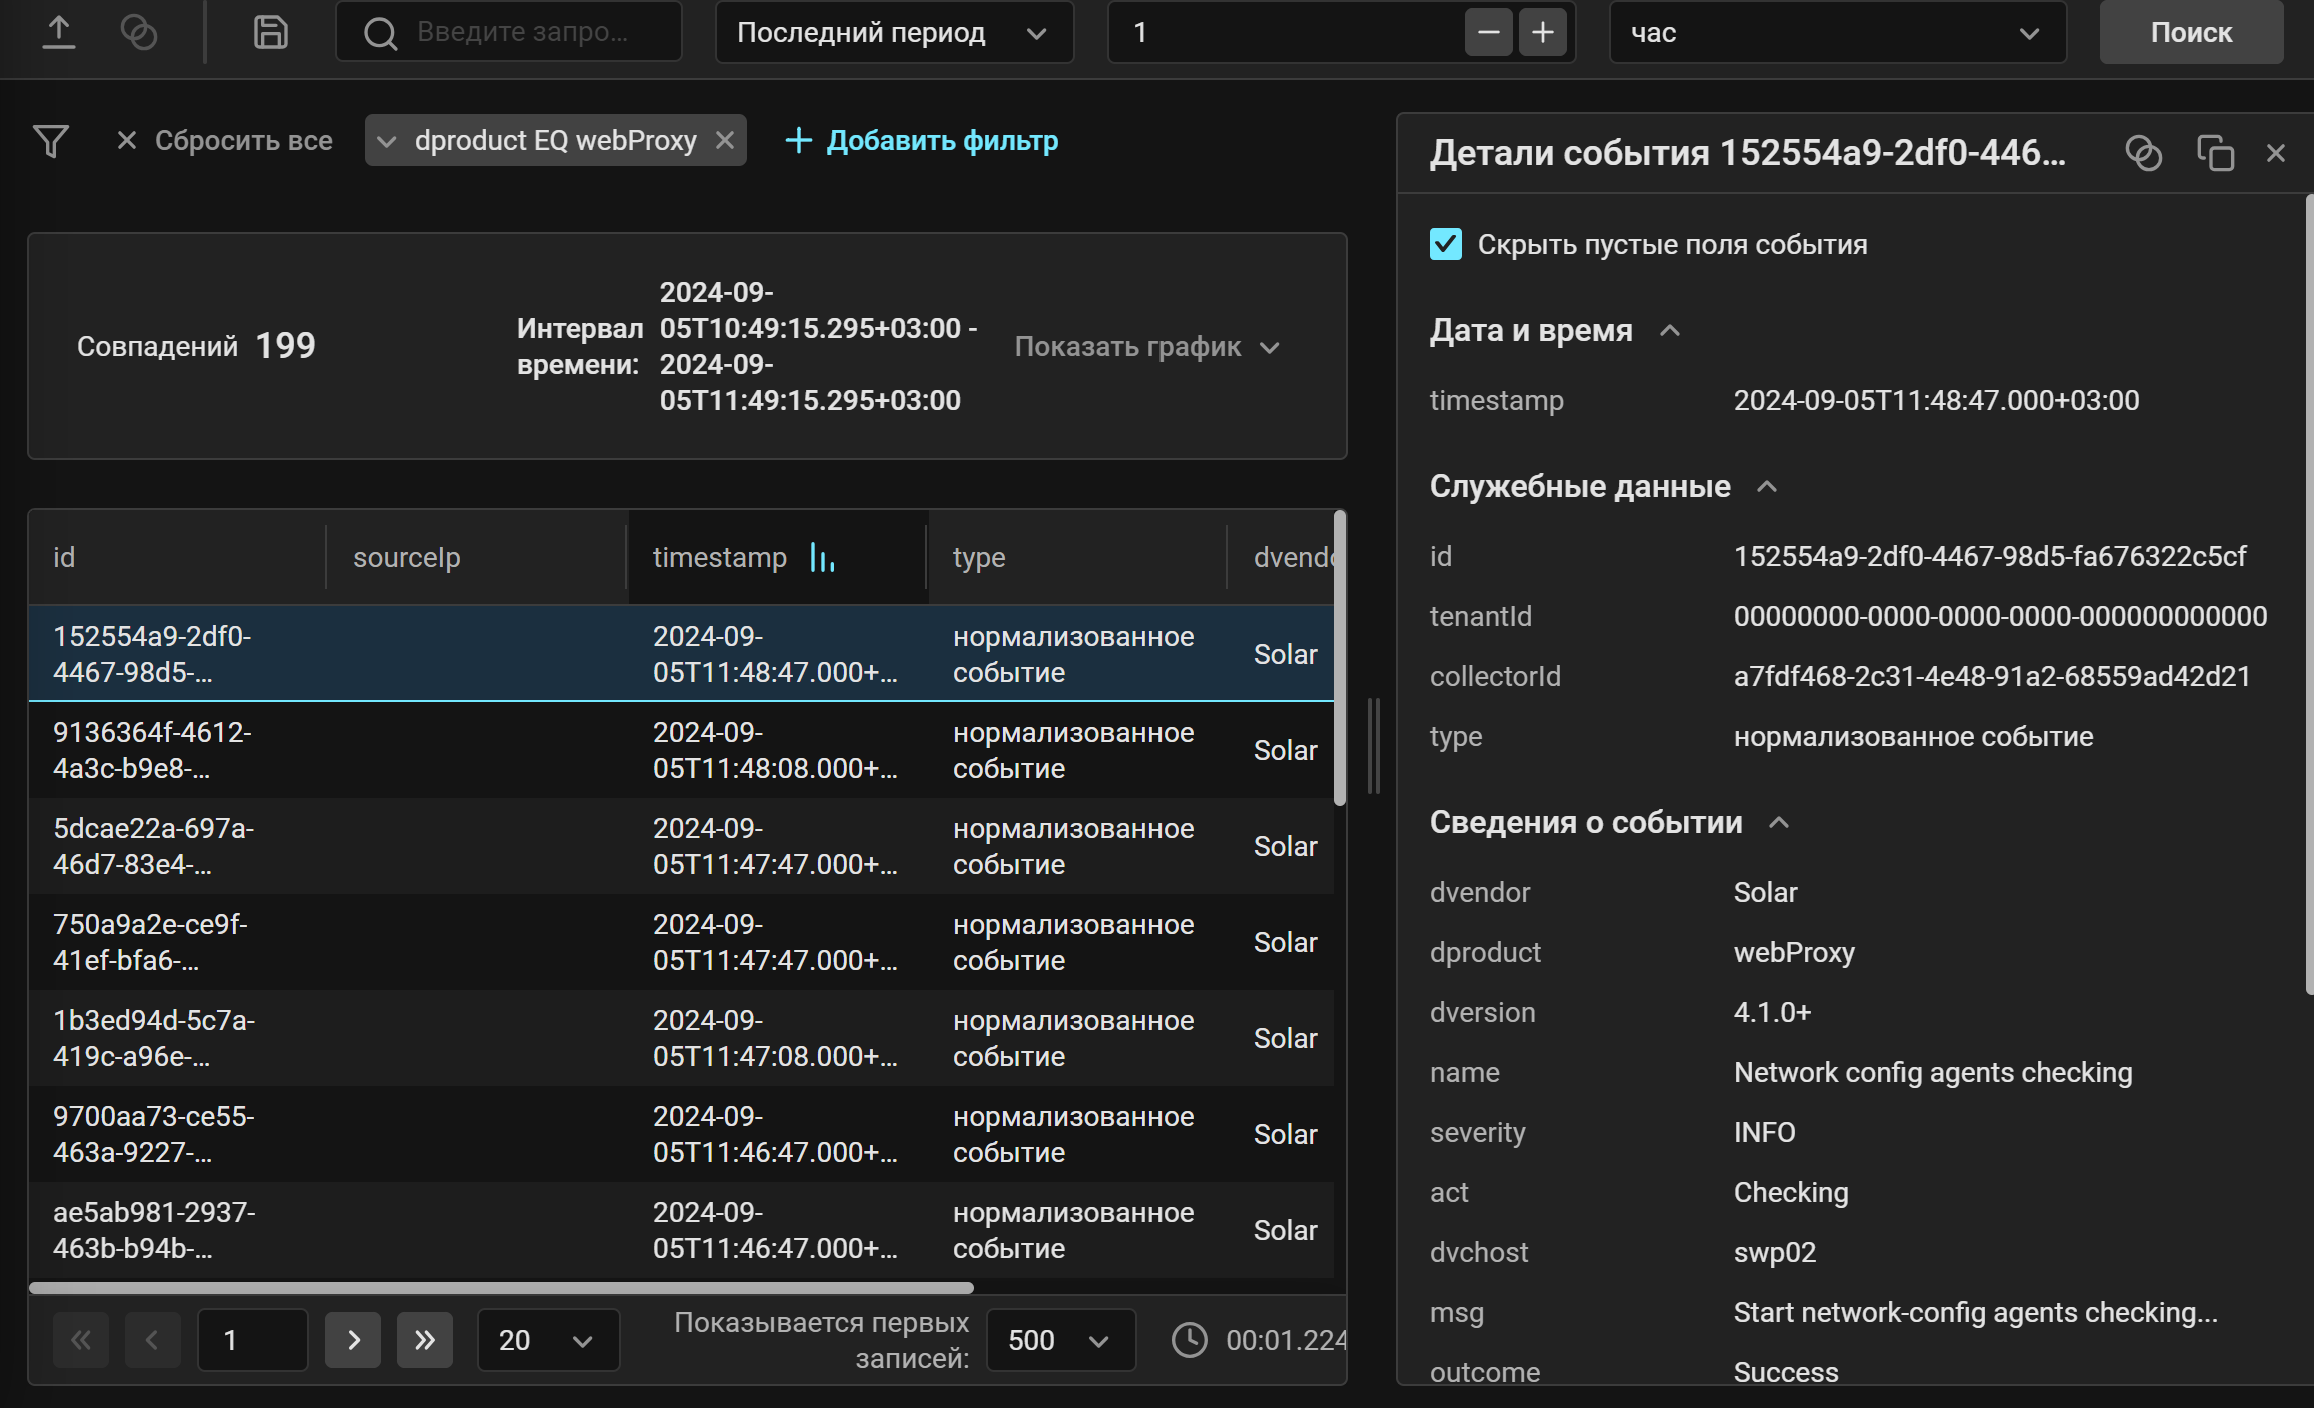Click 'Добавить фильтр' to add filter

(941, 140)
